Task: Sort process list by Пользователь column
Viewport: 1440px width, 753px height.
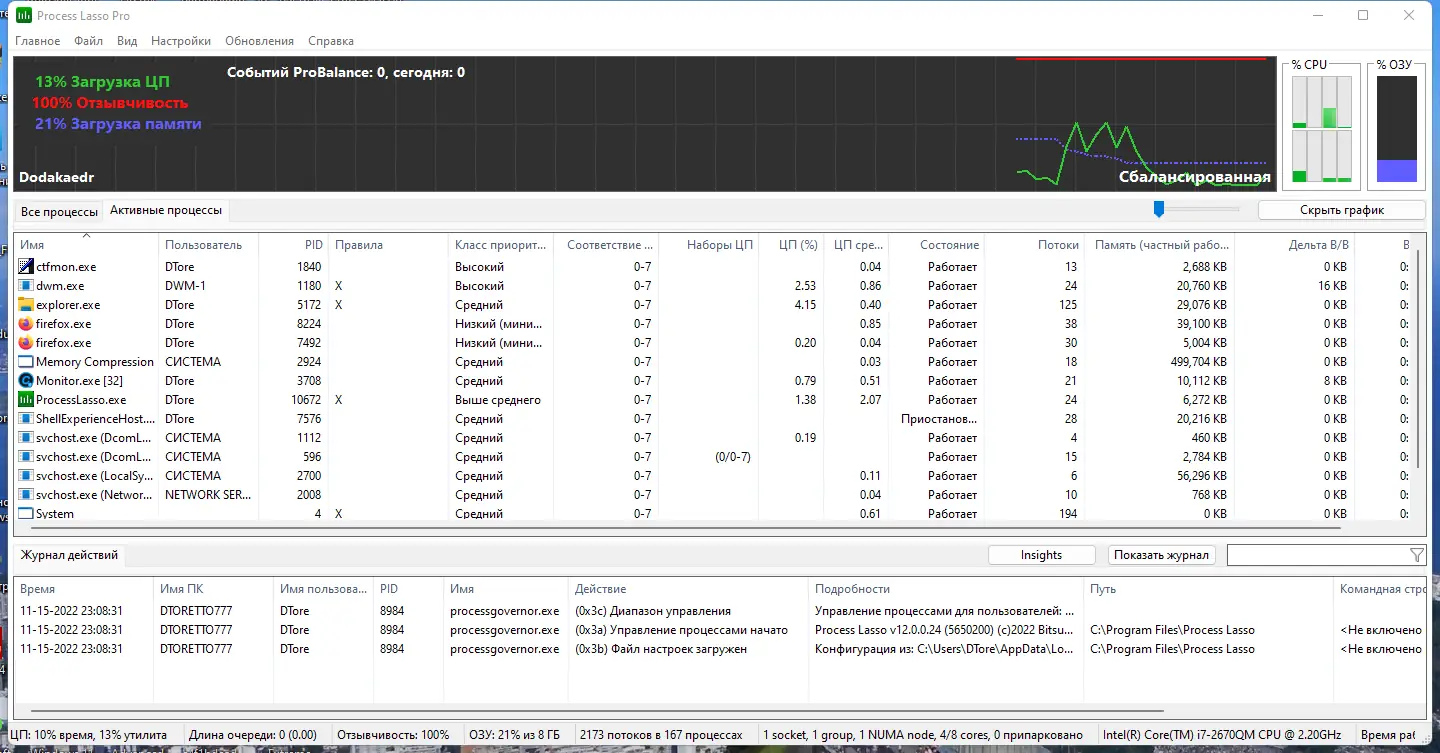Action: tap(208, 245)
